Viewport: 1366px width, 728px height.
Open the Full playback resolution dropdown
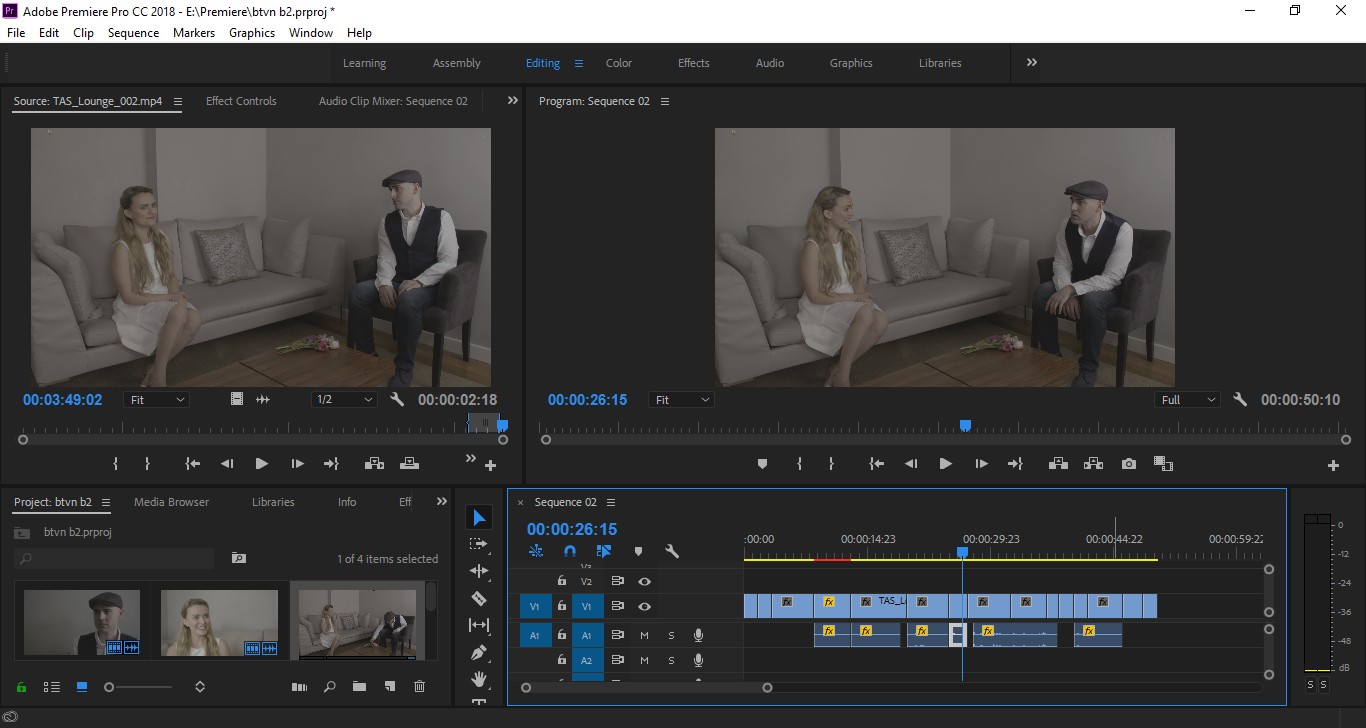[x=1187, y=400]
